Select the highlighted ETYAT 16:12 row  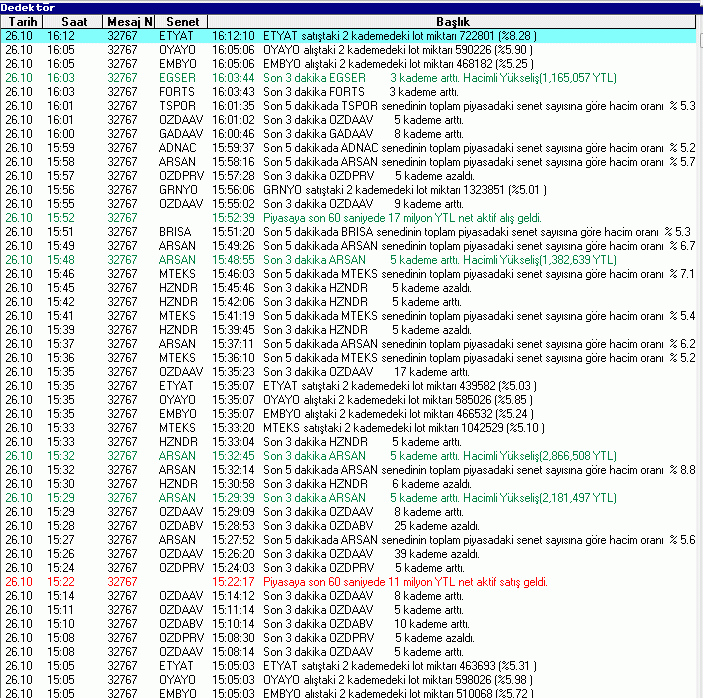click(x=350, y=35)
